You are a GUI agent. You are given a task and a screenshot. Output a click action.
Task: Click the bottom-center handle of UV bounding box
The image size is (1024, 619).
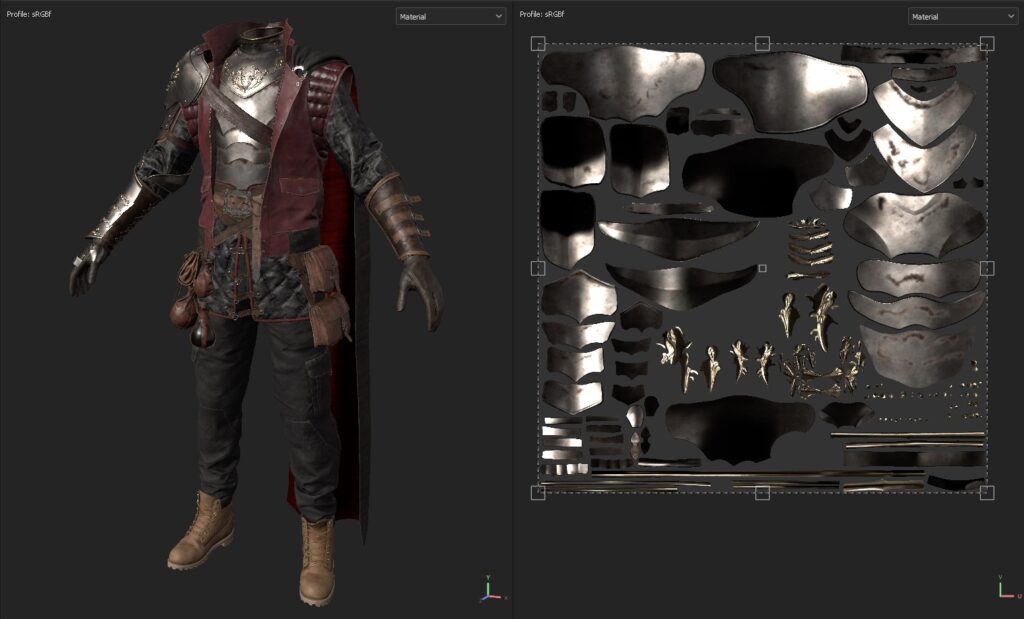[x=762, y=493]
